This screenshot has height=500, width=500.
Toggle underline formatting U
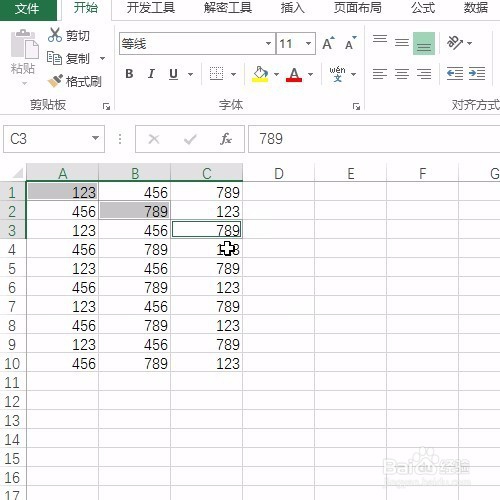[173, 74]
